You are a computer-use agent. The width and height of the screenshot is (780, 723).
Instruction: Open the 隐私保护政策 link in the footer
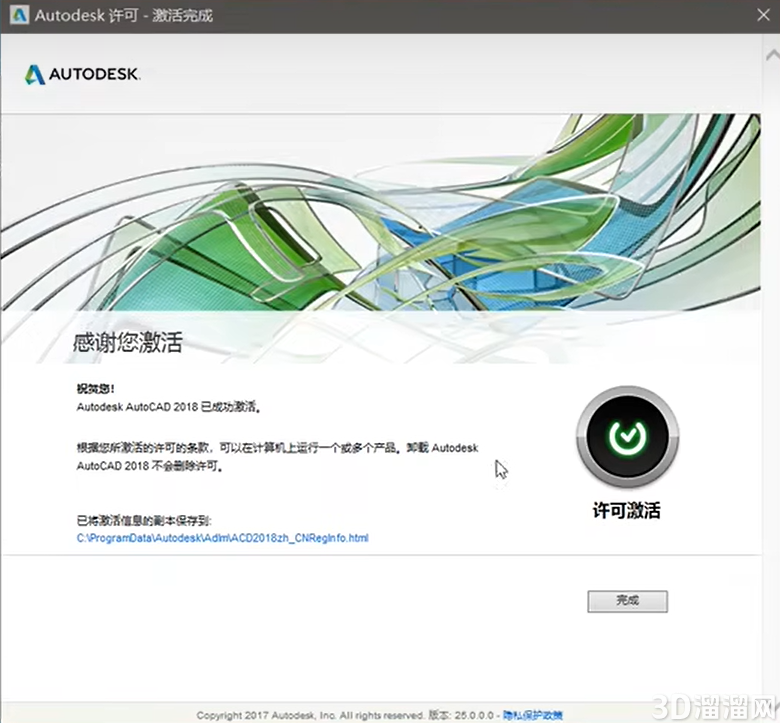pos(532,716)
